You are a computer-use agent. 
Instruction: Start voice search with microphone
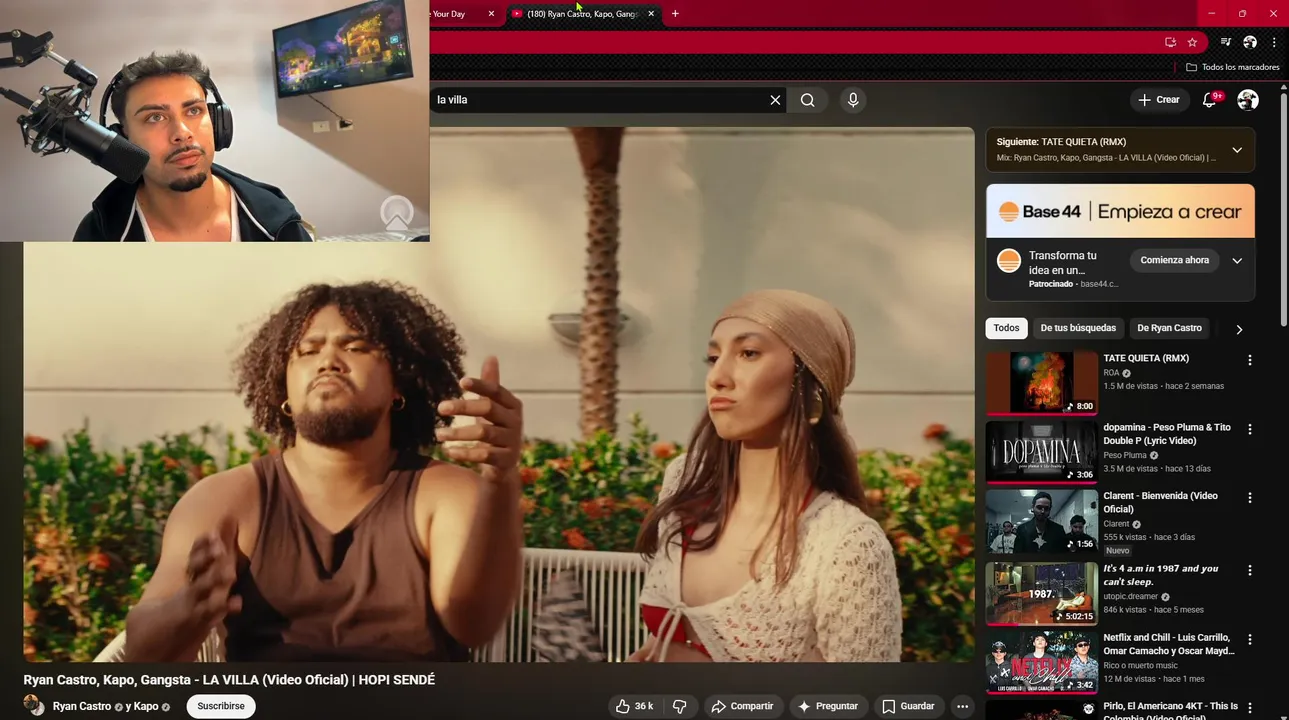[x=853, y=100]
